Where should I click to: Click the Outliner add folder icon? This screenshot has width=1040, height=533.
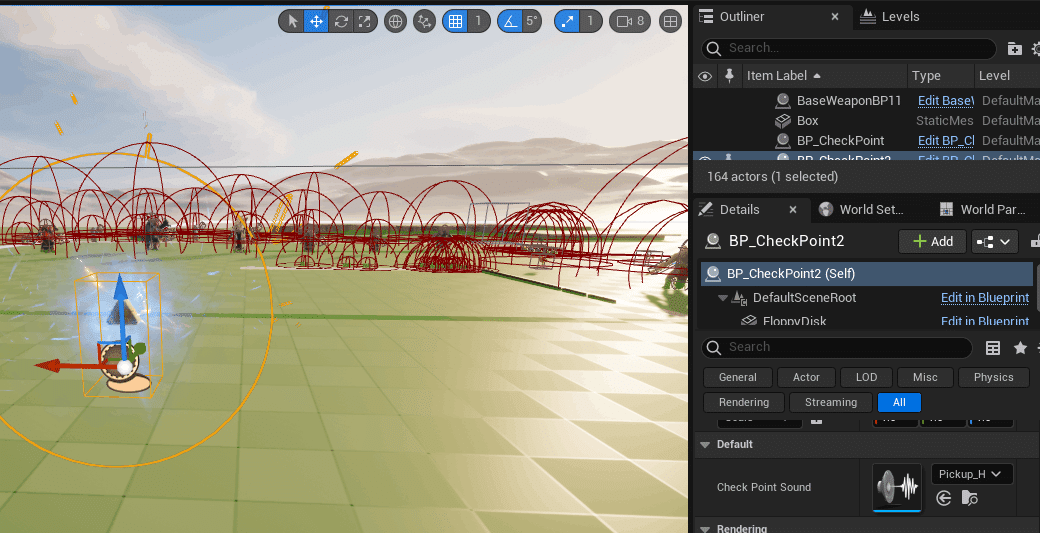coord(1014,48)
